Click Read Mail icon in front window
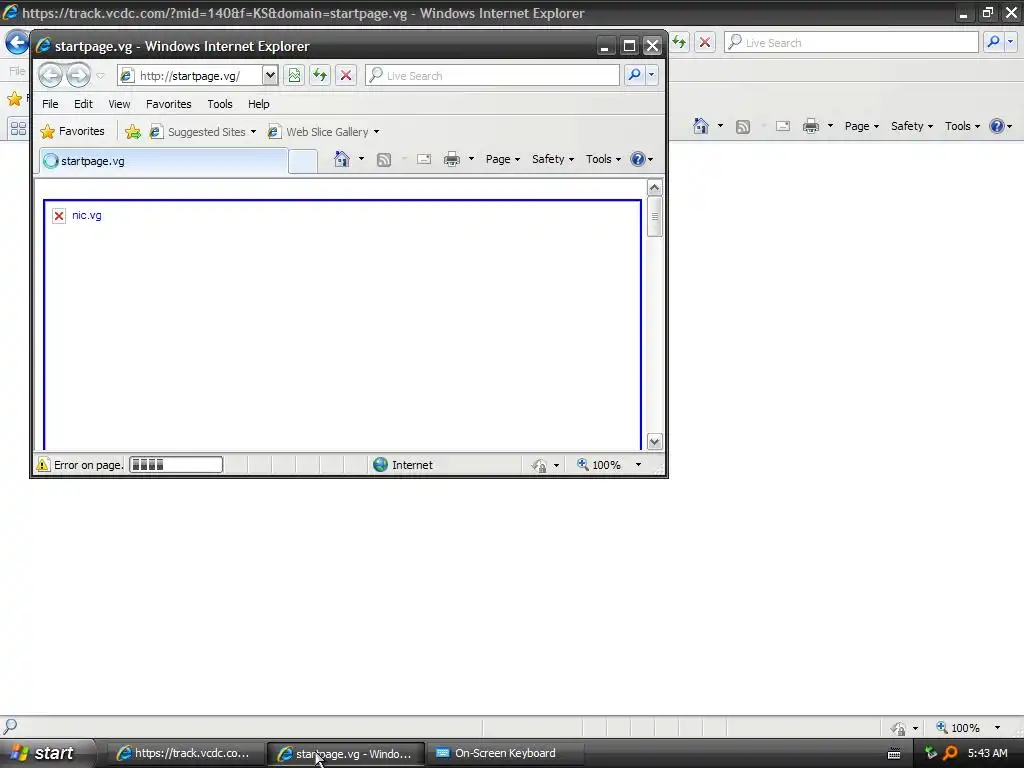Screen dimensions: 1024x768 424,159
